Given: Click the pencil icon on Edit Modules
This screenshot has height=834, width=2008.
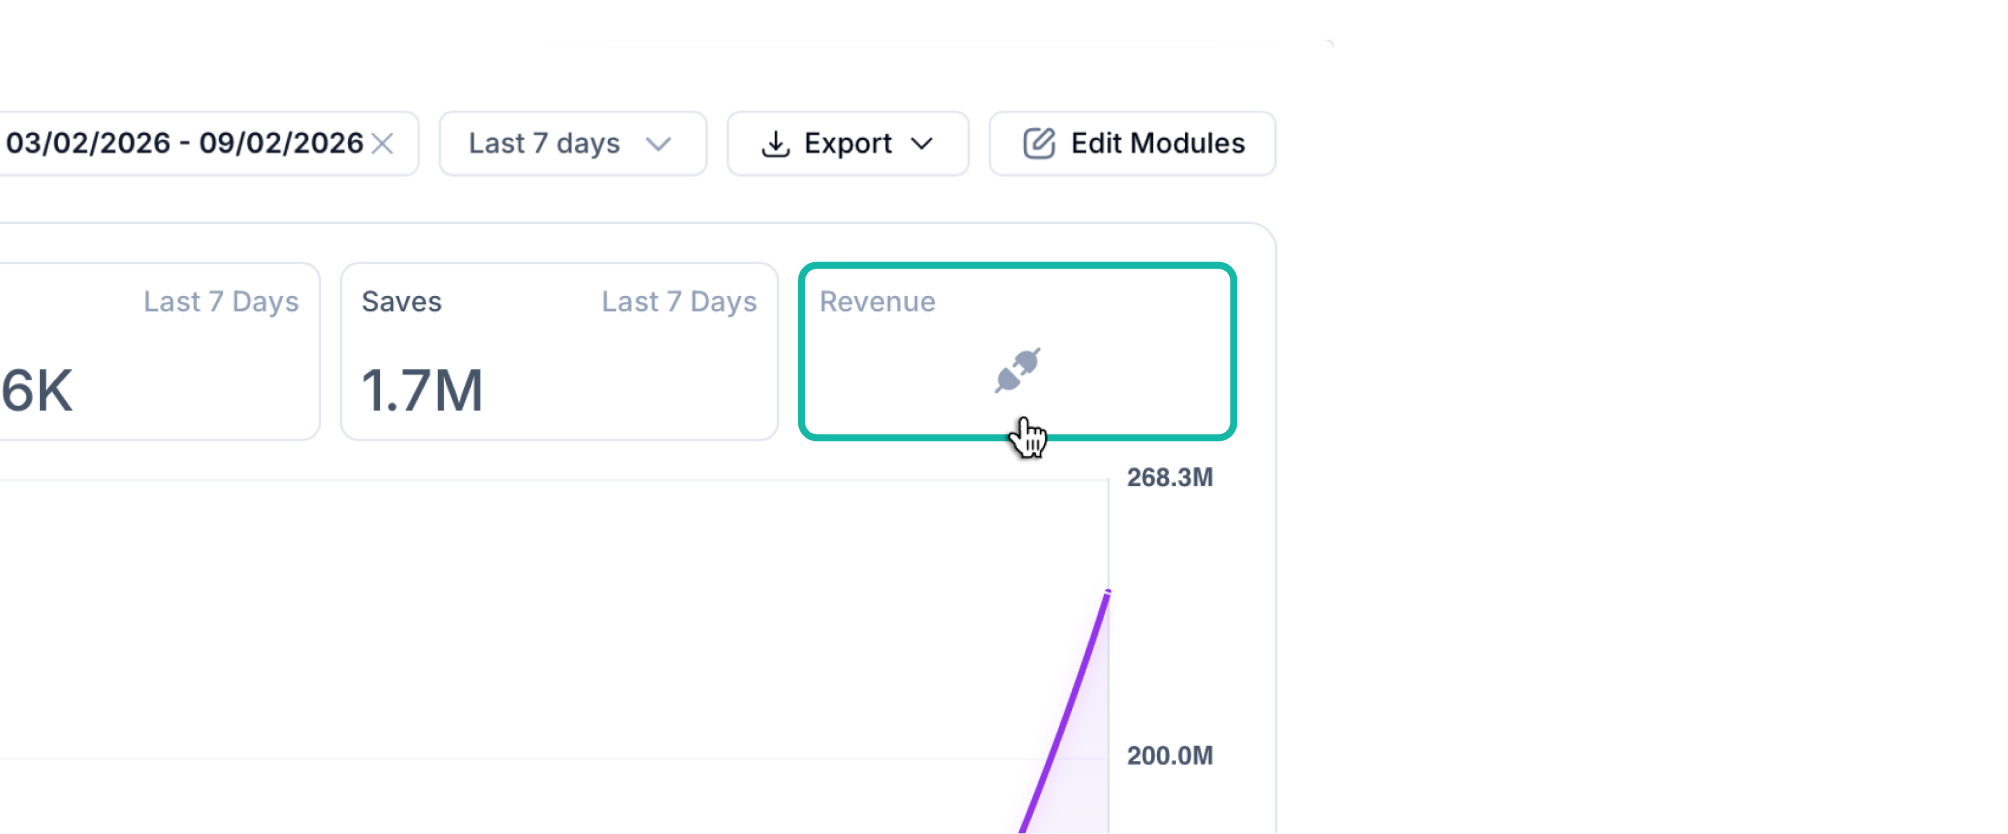Looking at the screenshot, I should 1039,144.
